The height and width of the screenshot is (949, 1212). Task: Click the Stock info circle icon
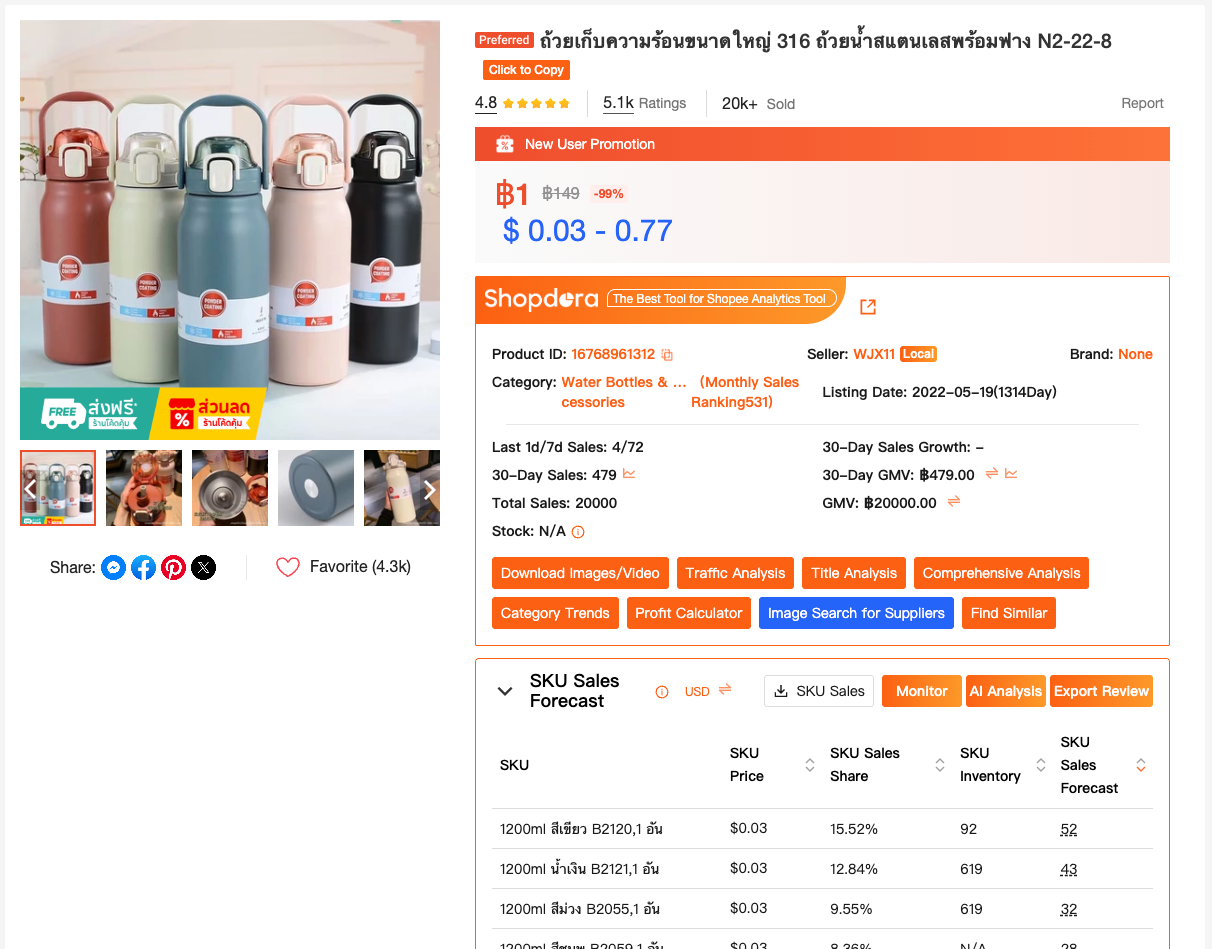(x=578, y=532)
